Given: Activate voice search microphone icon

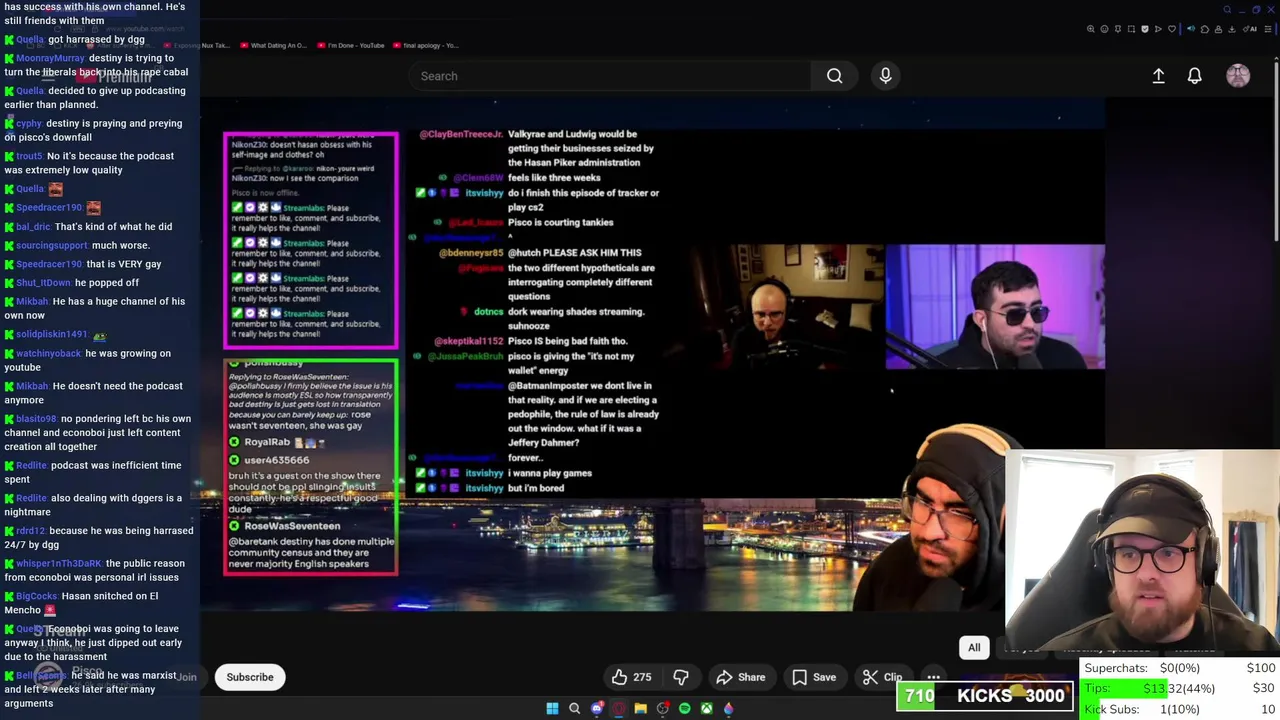Looking at the screenshot, I should click(885, 76).
